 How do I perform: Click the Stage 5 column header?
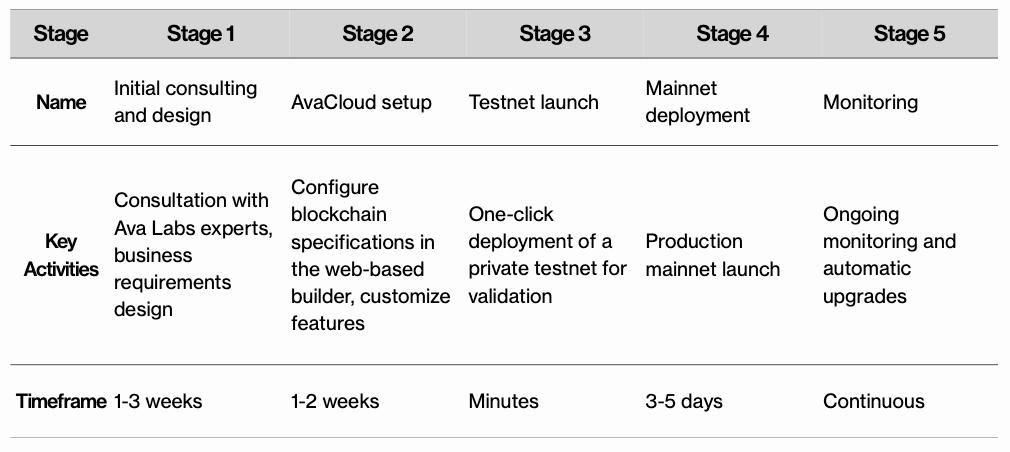910,34
